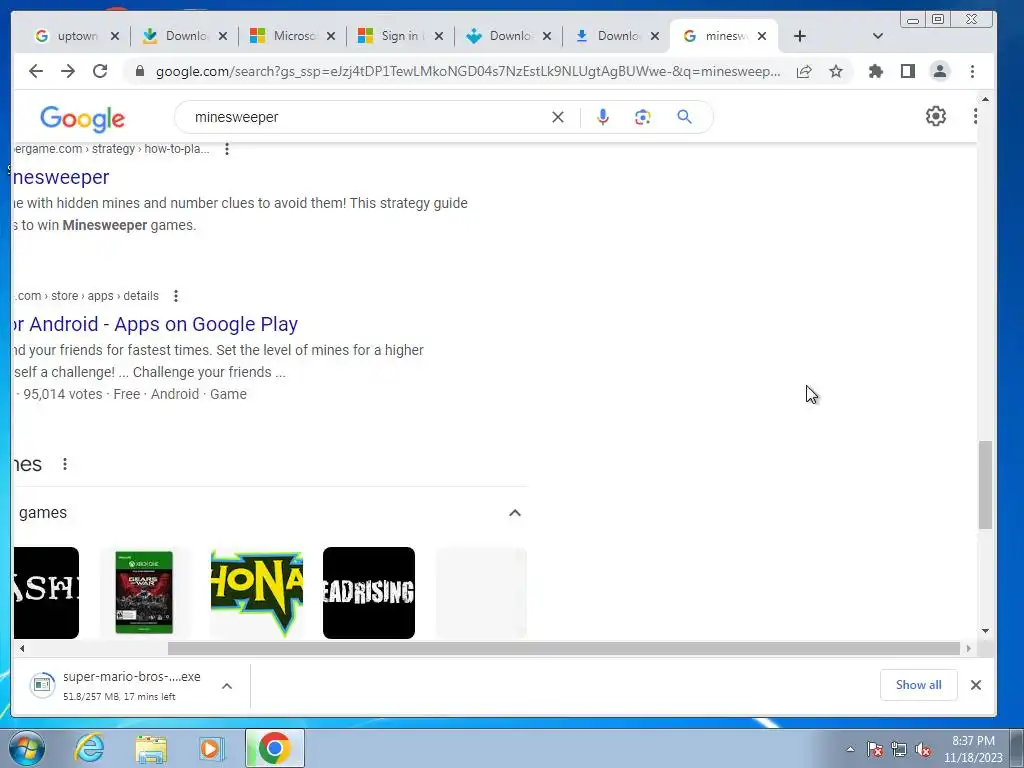Click the horizontal scrollbar thumb
The width and height of the screenshot is (1024, 768).
tap(564, 648)
